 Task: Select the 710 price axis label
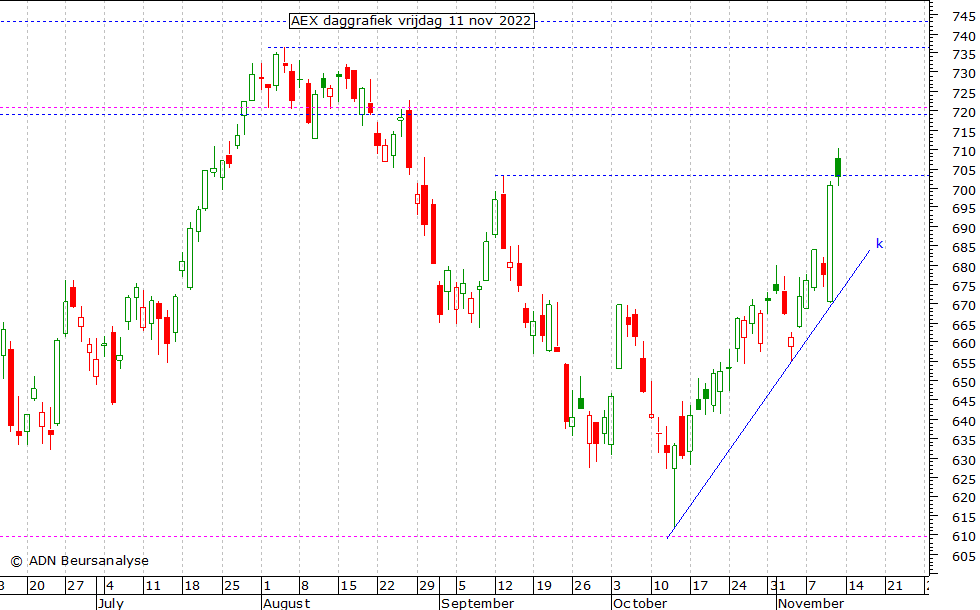(x=963, y=151)
